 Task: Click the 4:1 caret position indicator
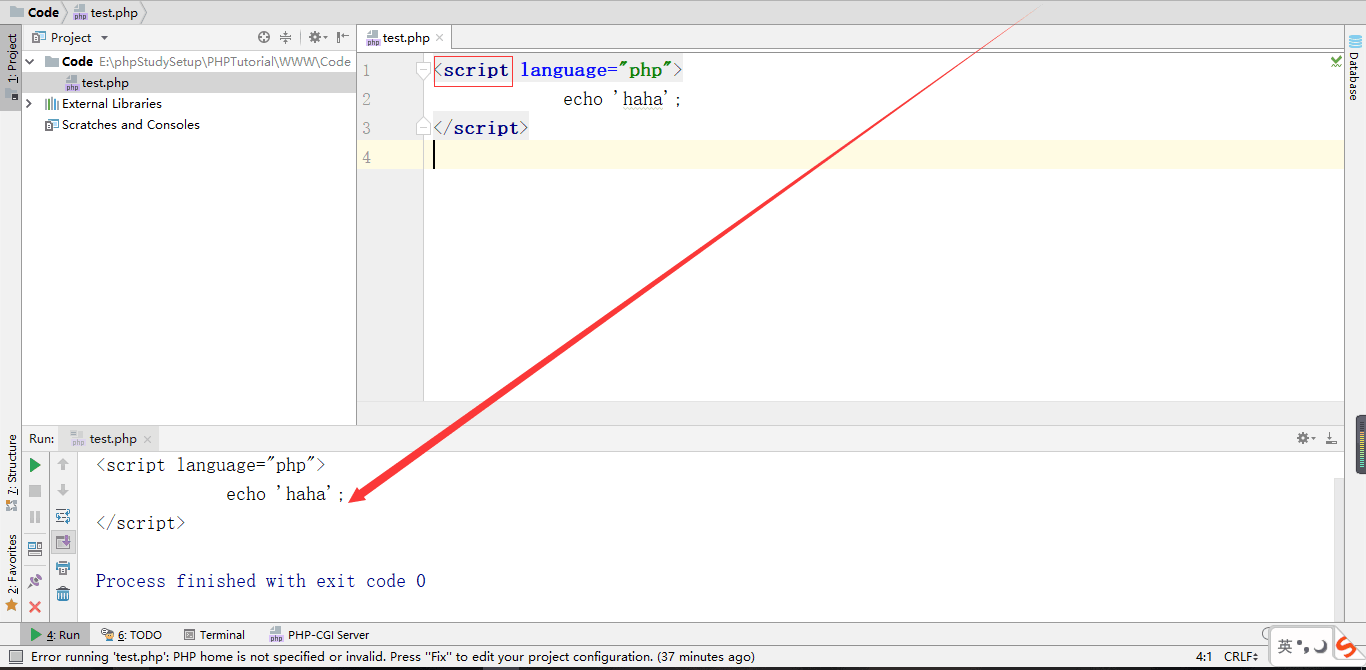coord(1204,657)
